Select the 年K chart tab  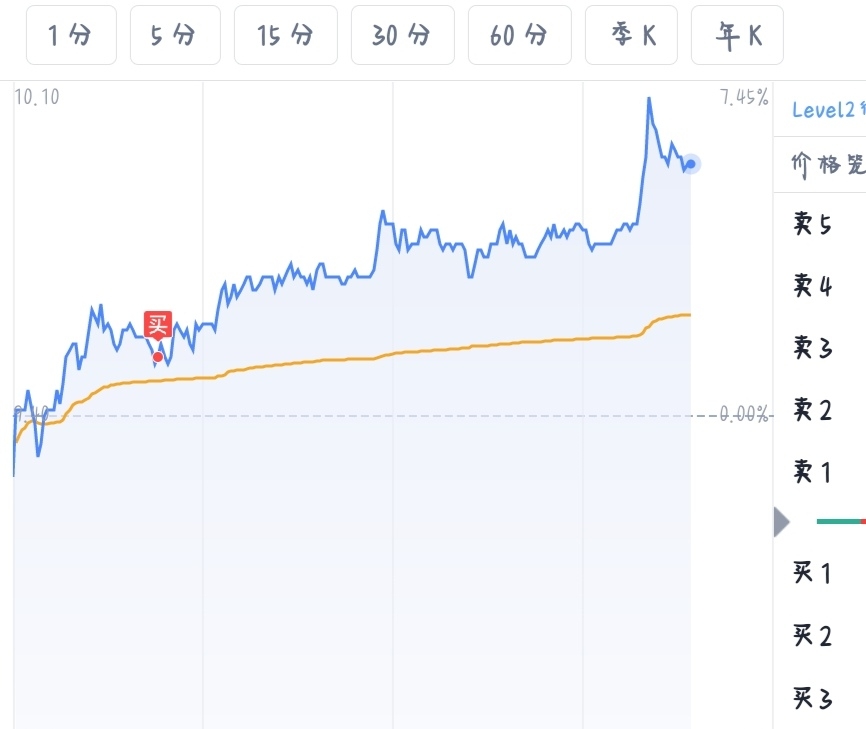(737, 36)
